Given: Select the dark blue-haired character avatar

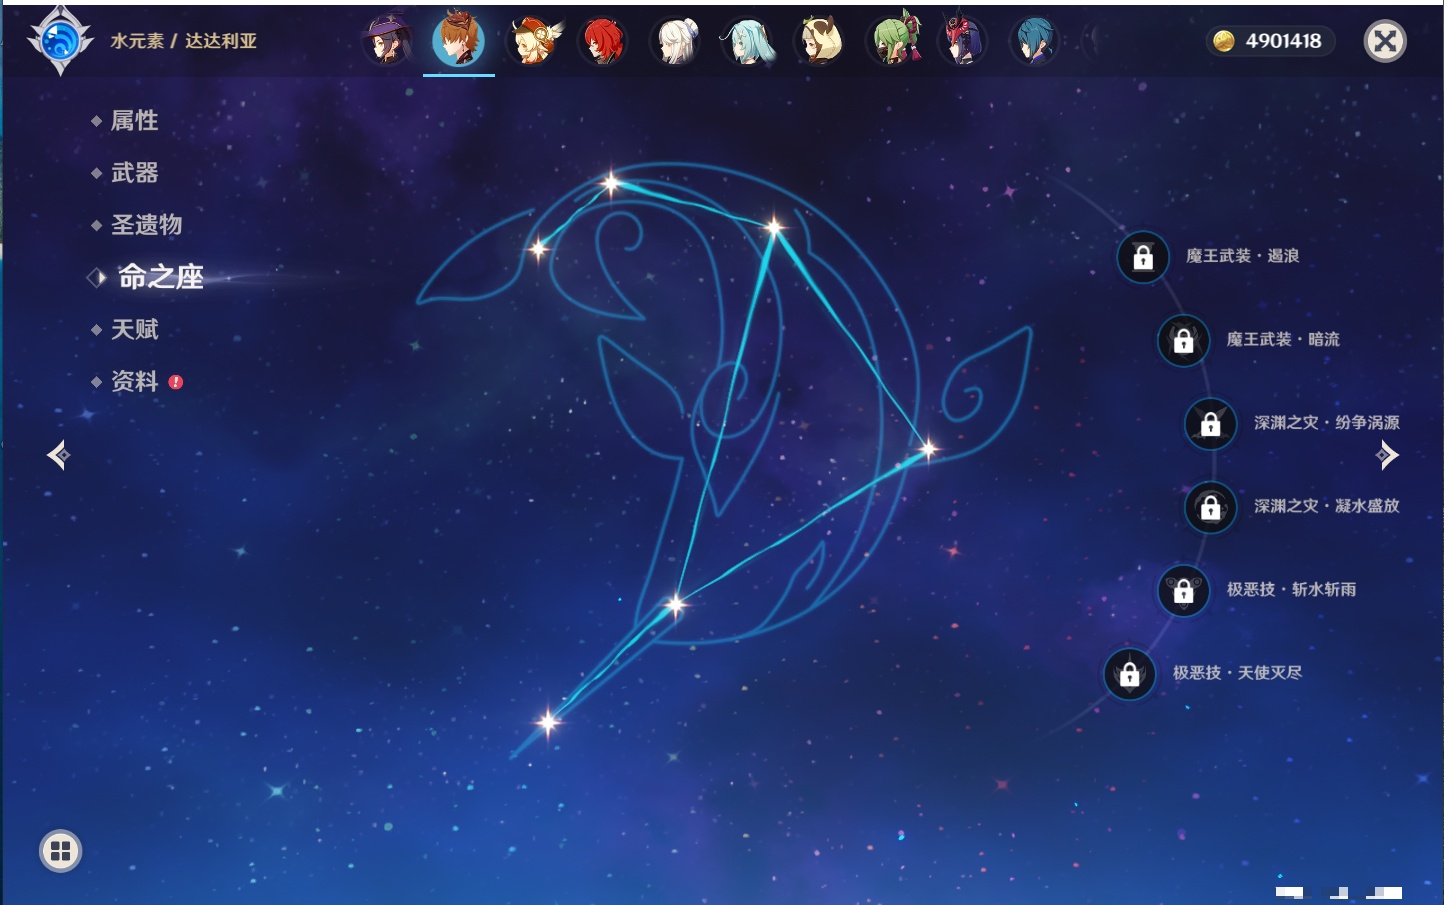Looking at the screenshot, I should (x=1034, y=42).
